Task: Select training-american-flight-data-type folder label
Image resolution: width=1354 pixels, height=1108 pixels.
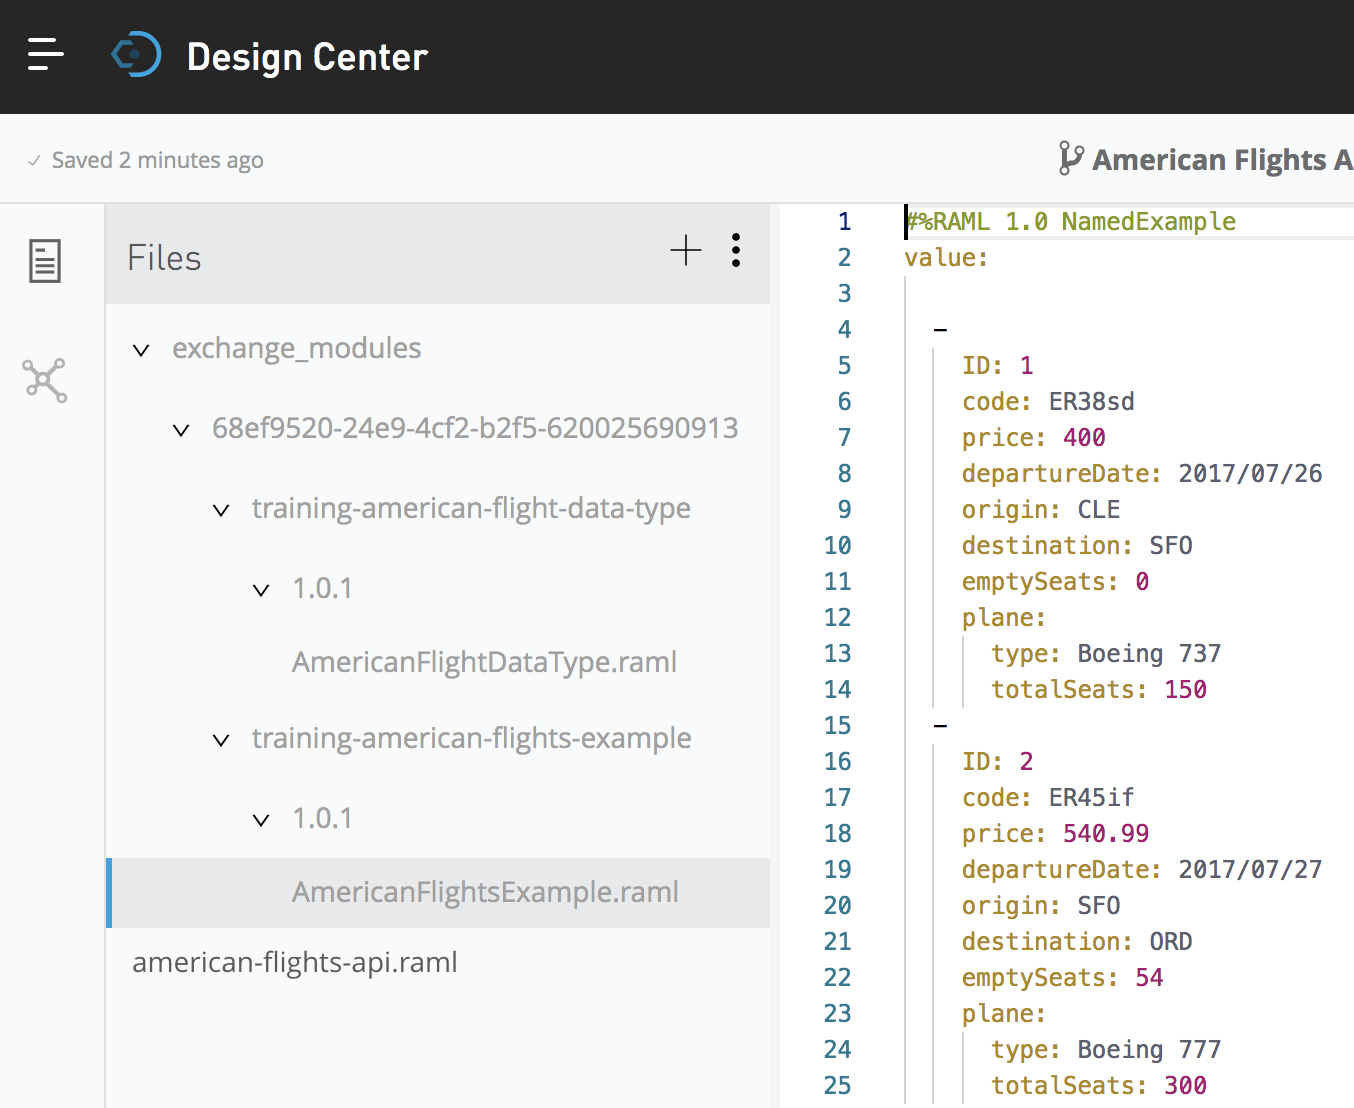Action: (x=471, y=508)
